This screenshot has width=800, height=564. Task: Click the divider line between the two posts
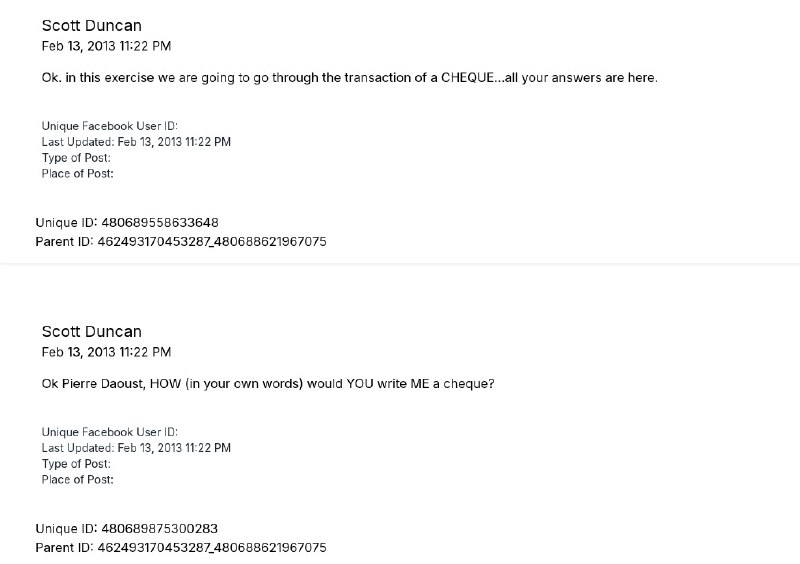click(400, 263)
